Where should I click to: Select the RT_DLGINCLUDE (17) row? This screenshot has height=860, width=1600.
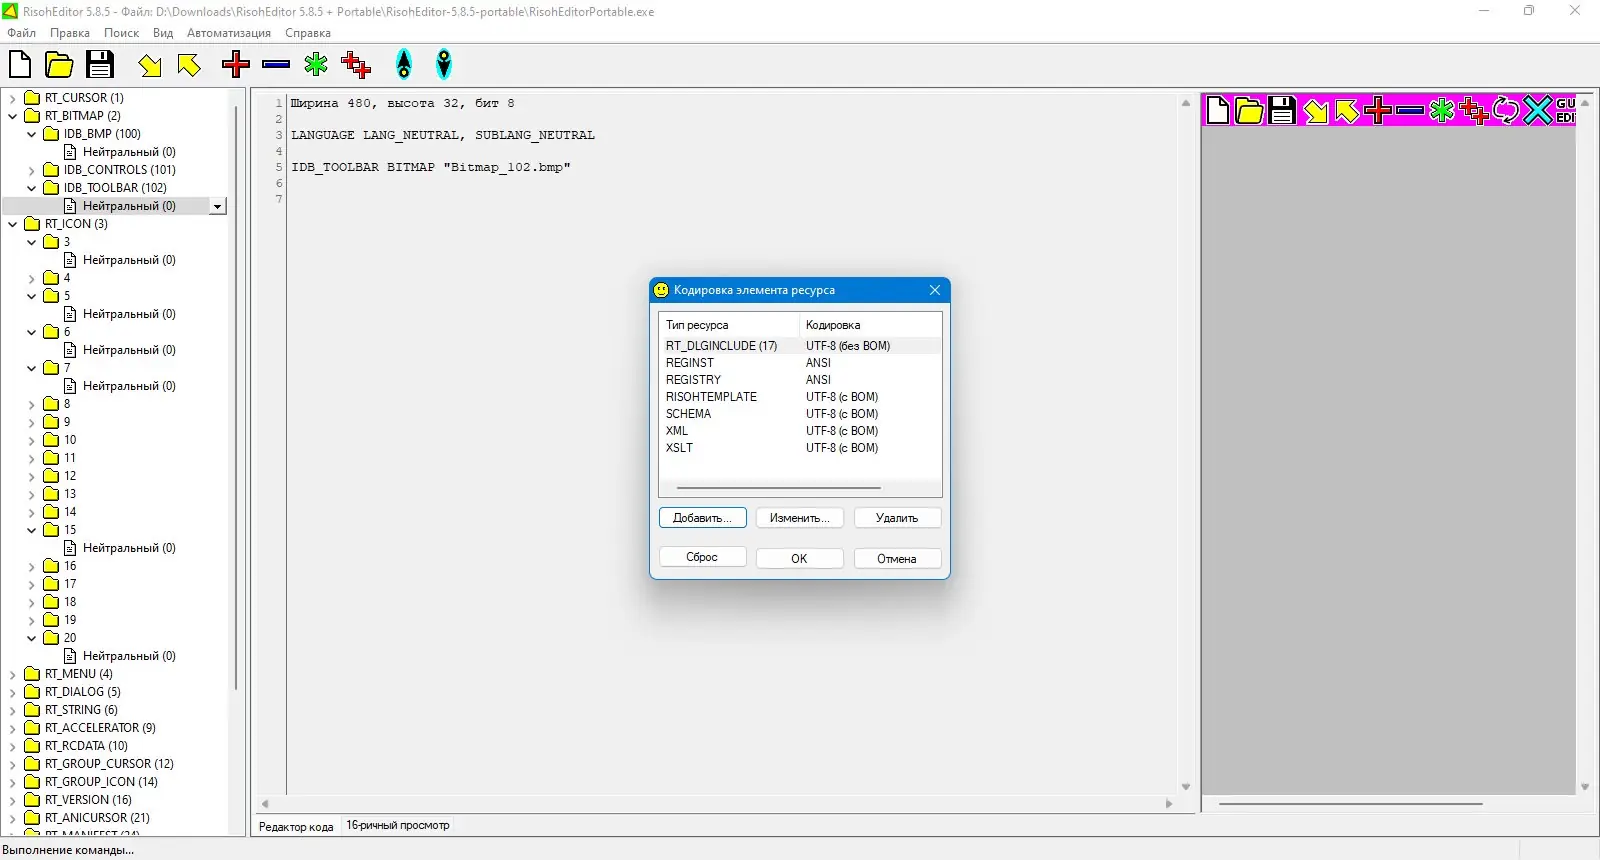(x=800, y=346)
